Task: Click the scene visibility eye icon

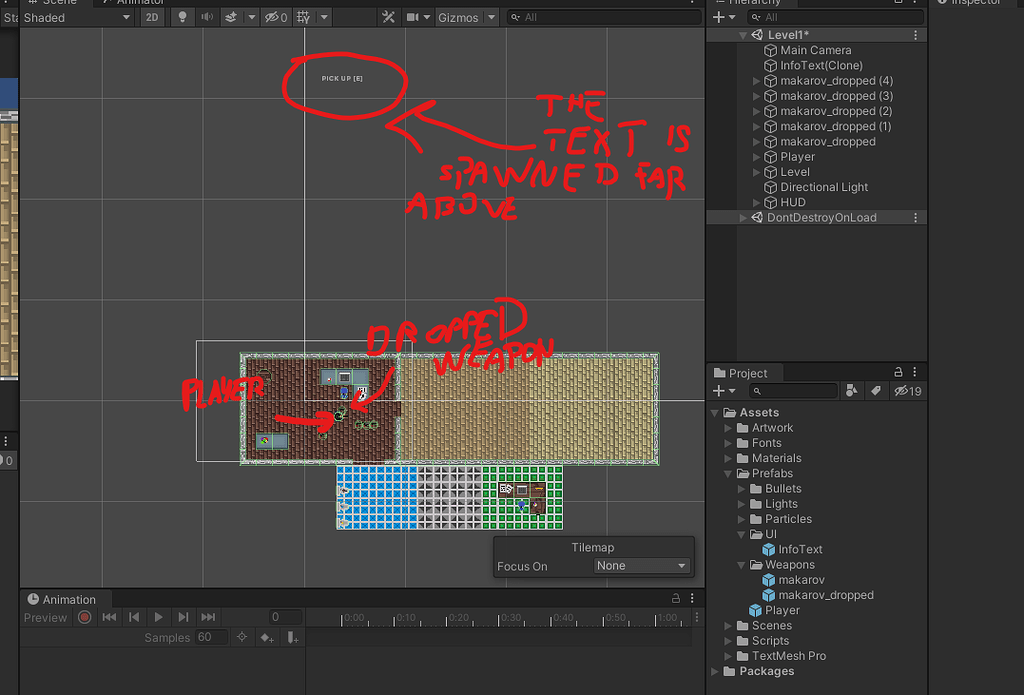Action: (x=271, y=17)
